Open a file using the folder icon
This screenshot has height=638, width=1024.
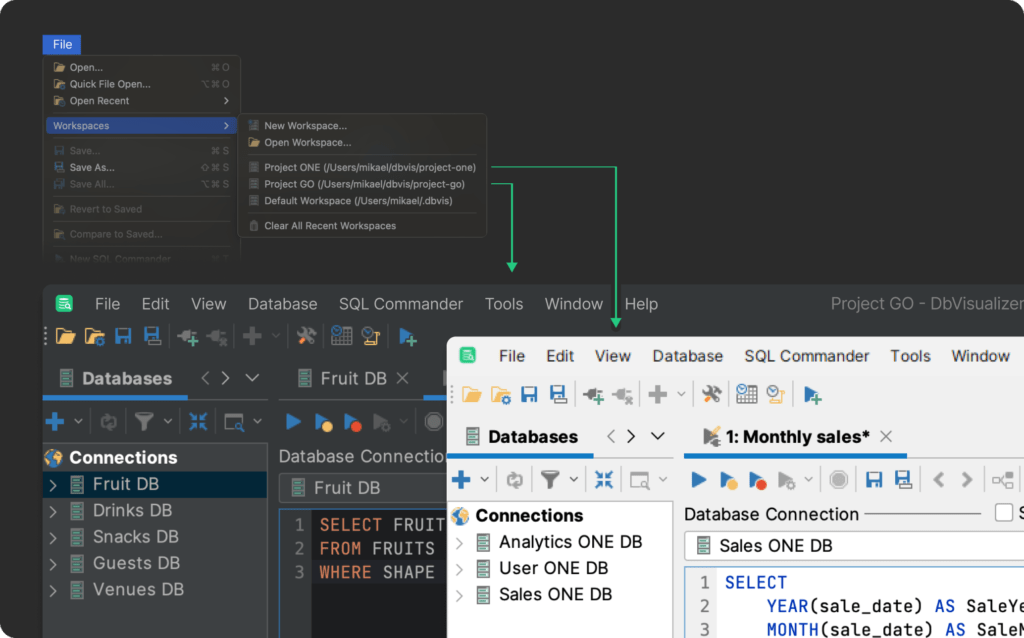coord(471,394)
